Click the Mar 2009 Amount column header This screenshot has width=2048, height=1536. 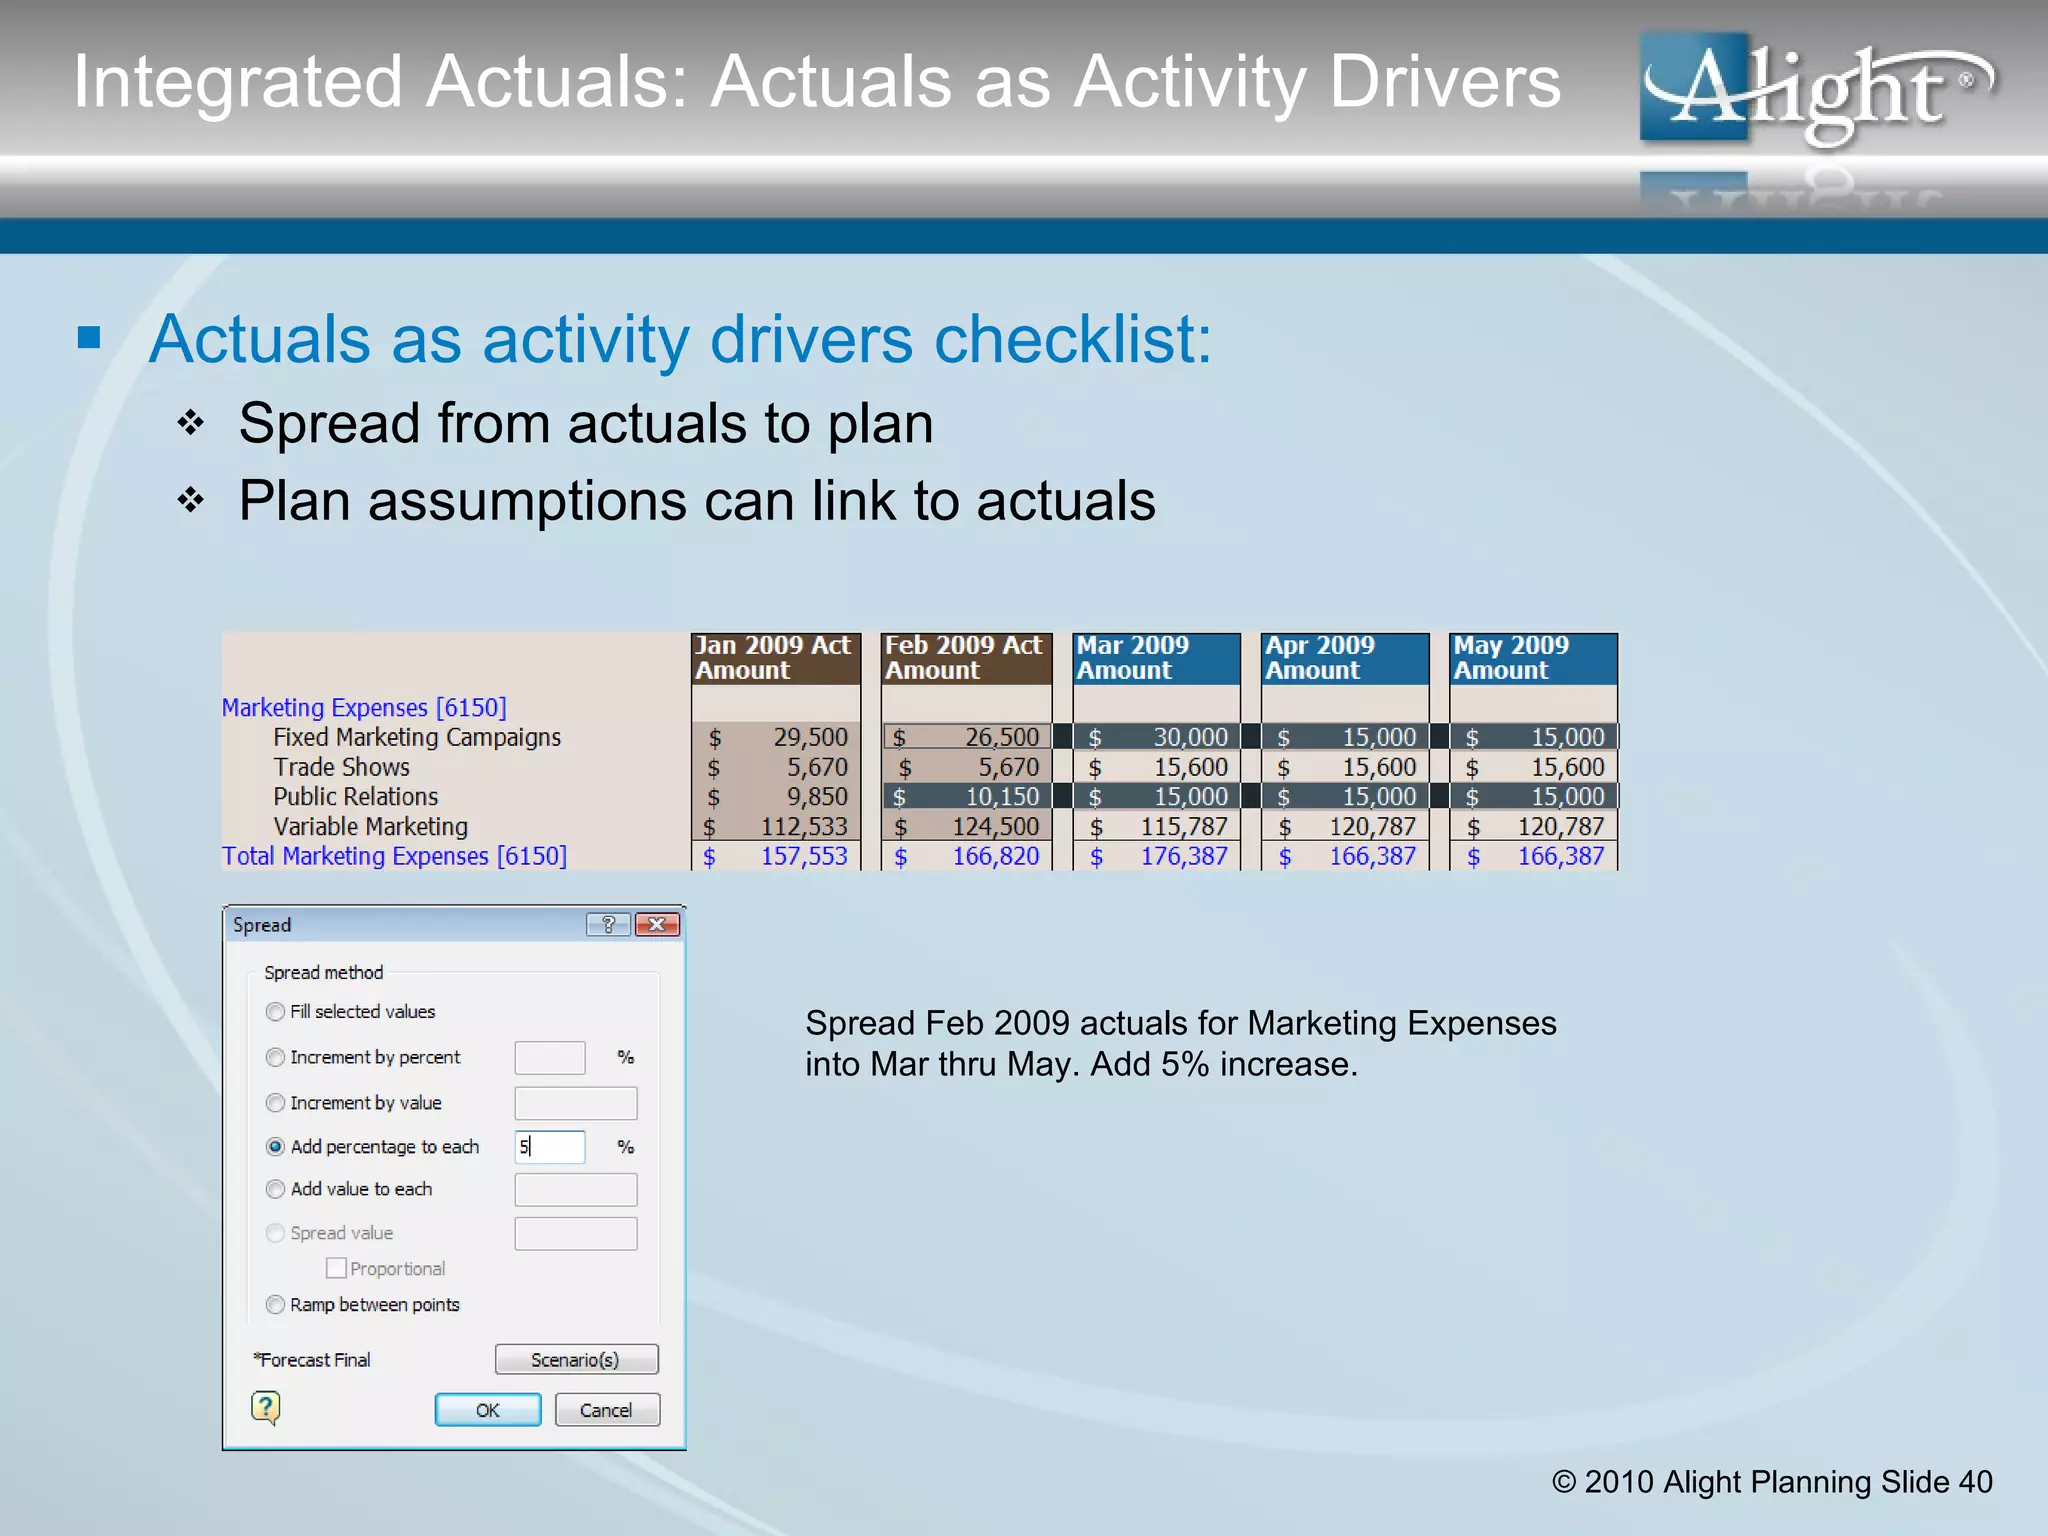[1156, 658]
